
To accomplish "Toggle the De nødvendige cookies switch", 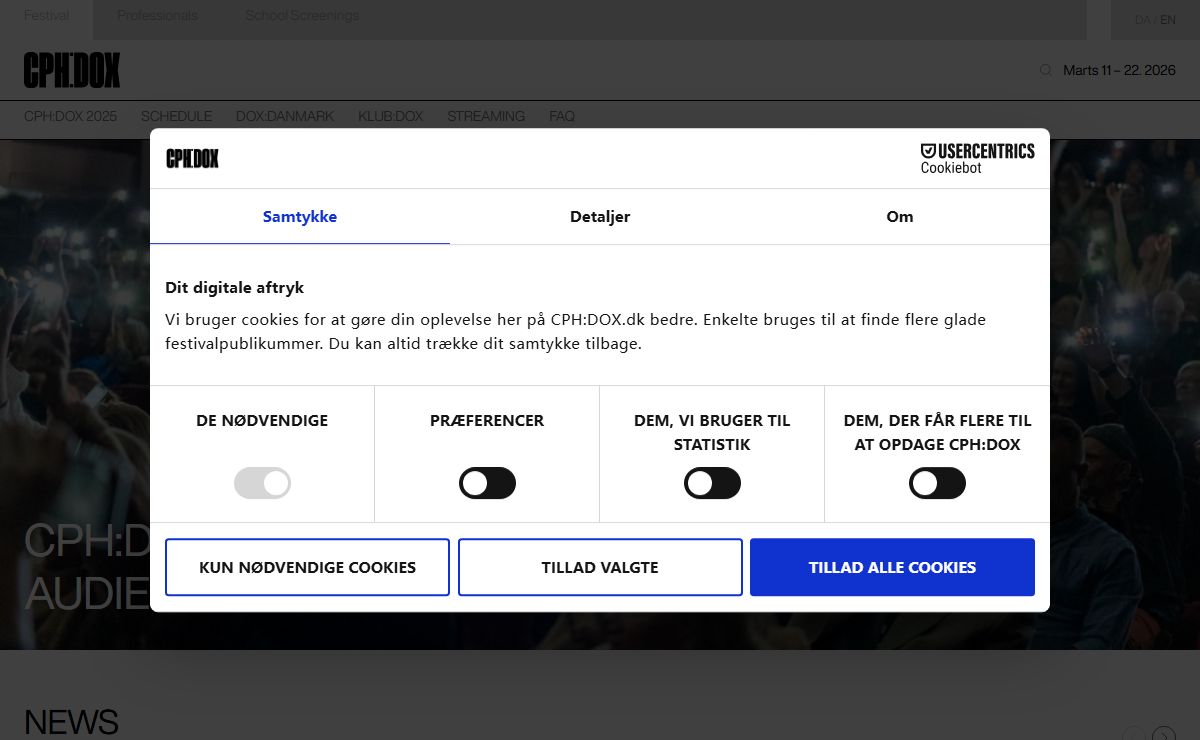I will pyautogui.click(x=262, y=483).
